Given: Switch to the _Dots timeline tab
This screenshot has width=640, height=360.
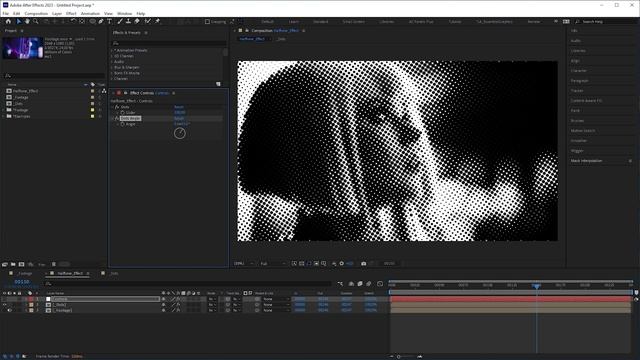Looking at the screenshot, I should coord(114,273).
